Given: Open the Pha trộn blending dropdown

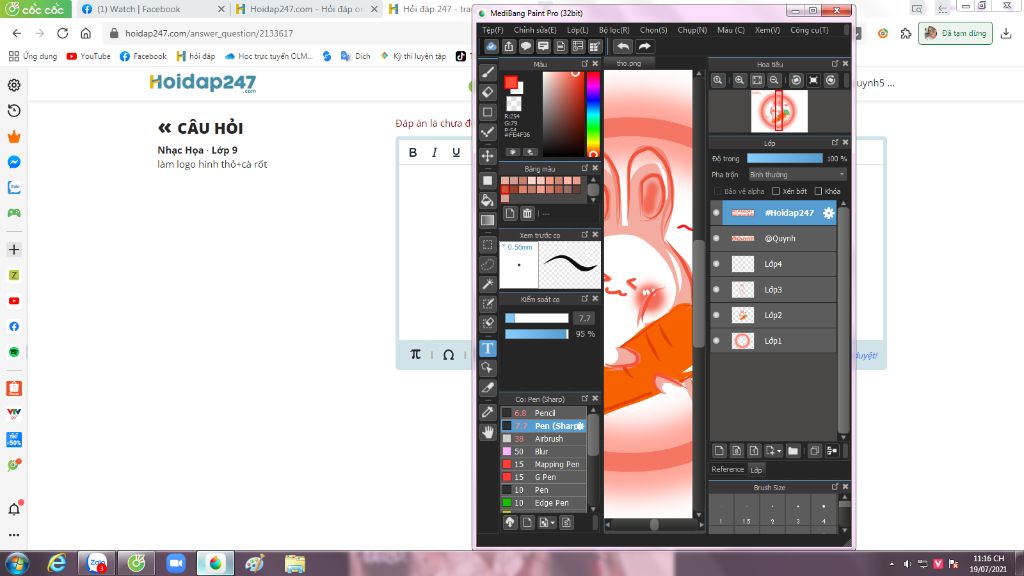Looking at the screenshot, I should point(797,174).
